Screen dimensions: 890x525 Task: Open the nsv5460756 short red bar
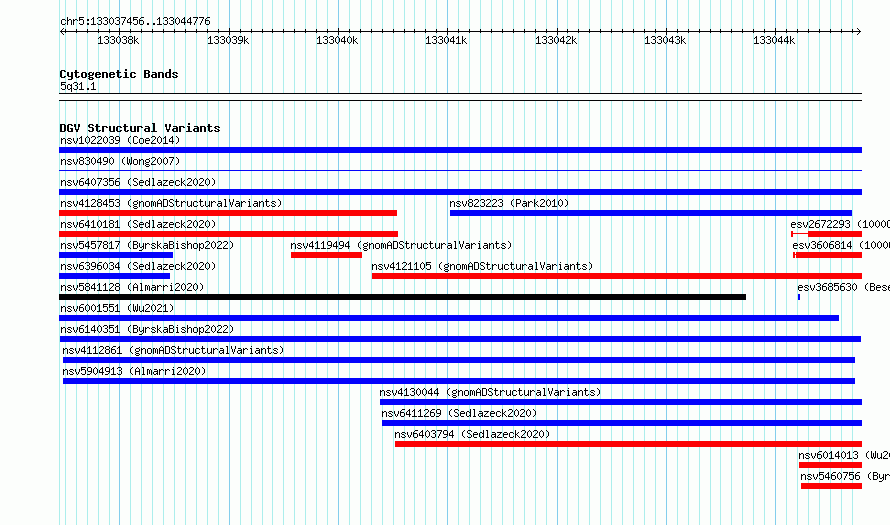click(x=832, y=486)
